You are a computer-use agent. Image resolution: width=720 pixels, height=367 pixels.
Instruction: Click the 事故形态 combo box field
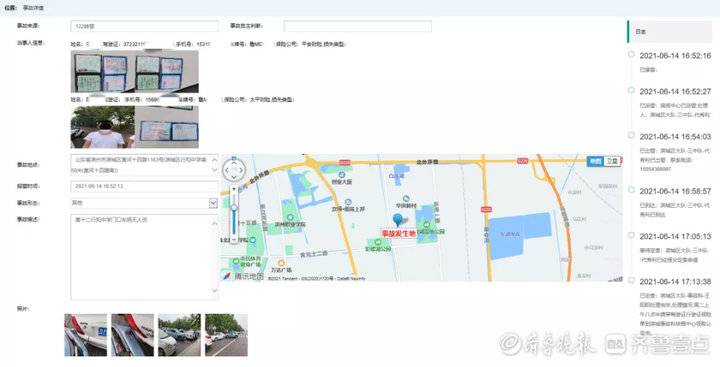(x=145, y=203)
